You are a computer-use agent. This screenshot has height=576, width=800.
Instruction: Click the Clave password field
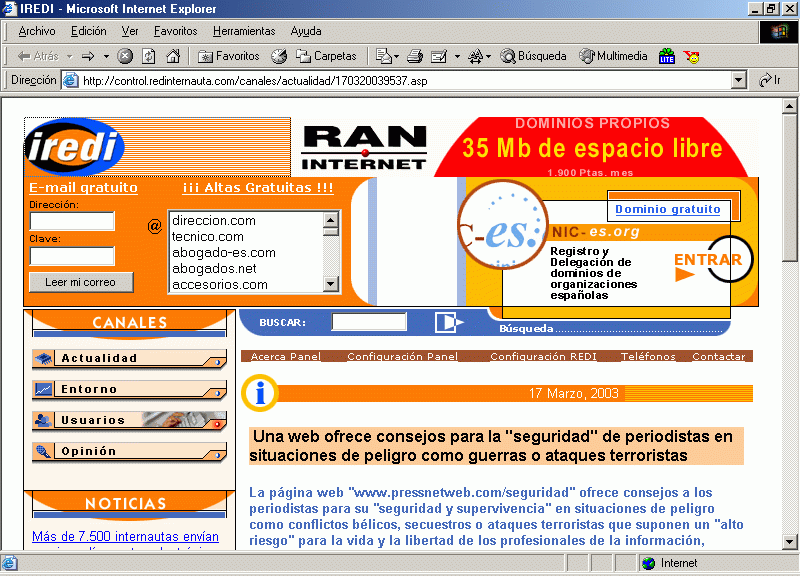click(72, 256)
